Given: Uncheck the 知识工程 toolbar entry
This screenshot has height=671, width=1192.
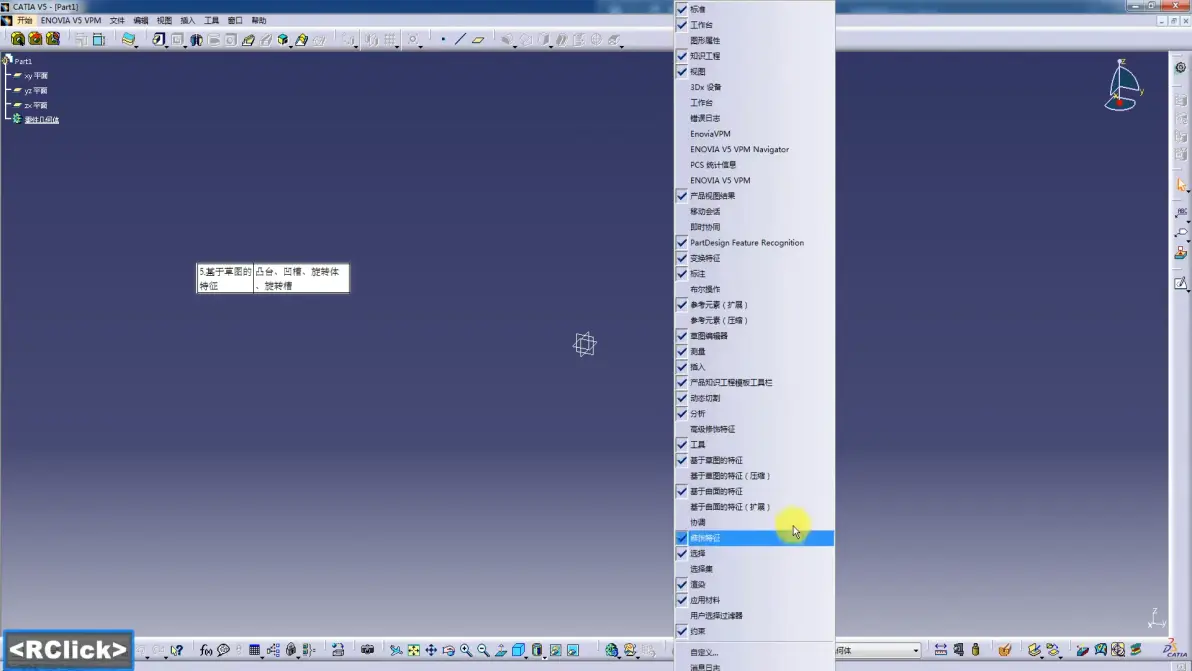Looking at the screenshot, I should coord(754,56).
